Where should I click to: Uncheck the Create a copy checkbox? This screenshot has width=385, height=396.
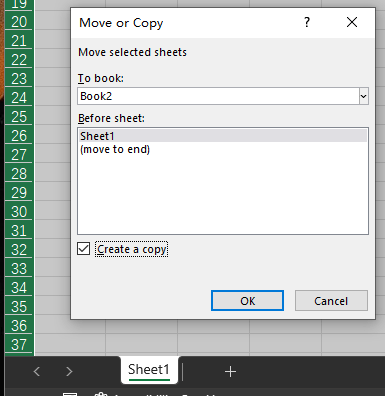pos(83,249)
